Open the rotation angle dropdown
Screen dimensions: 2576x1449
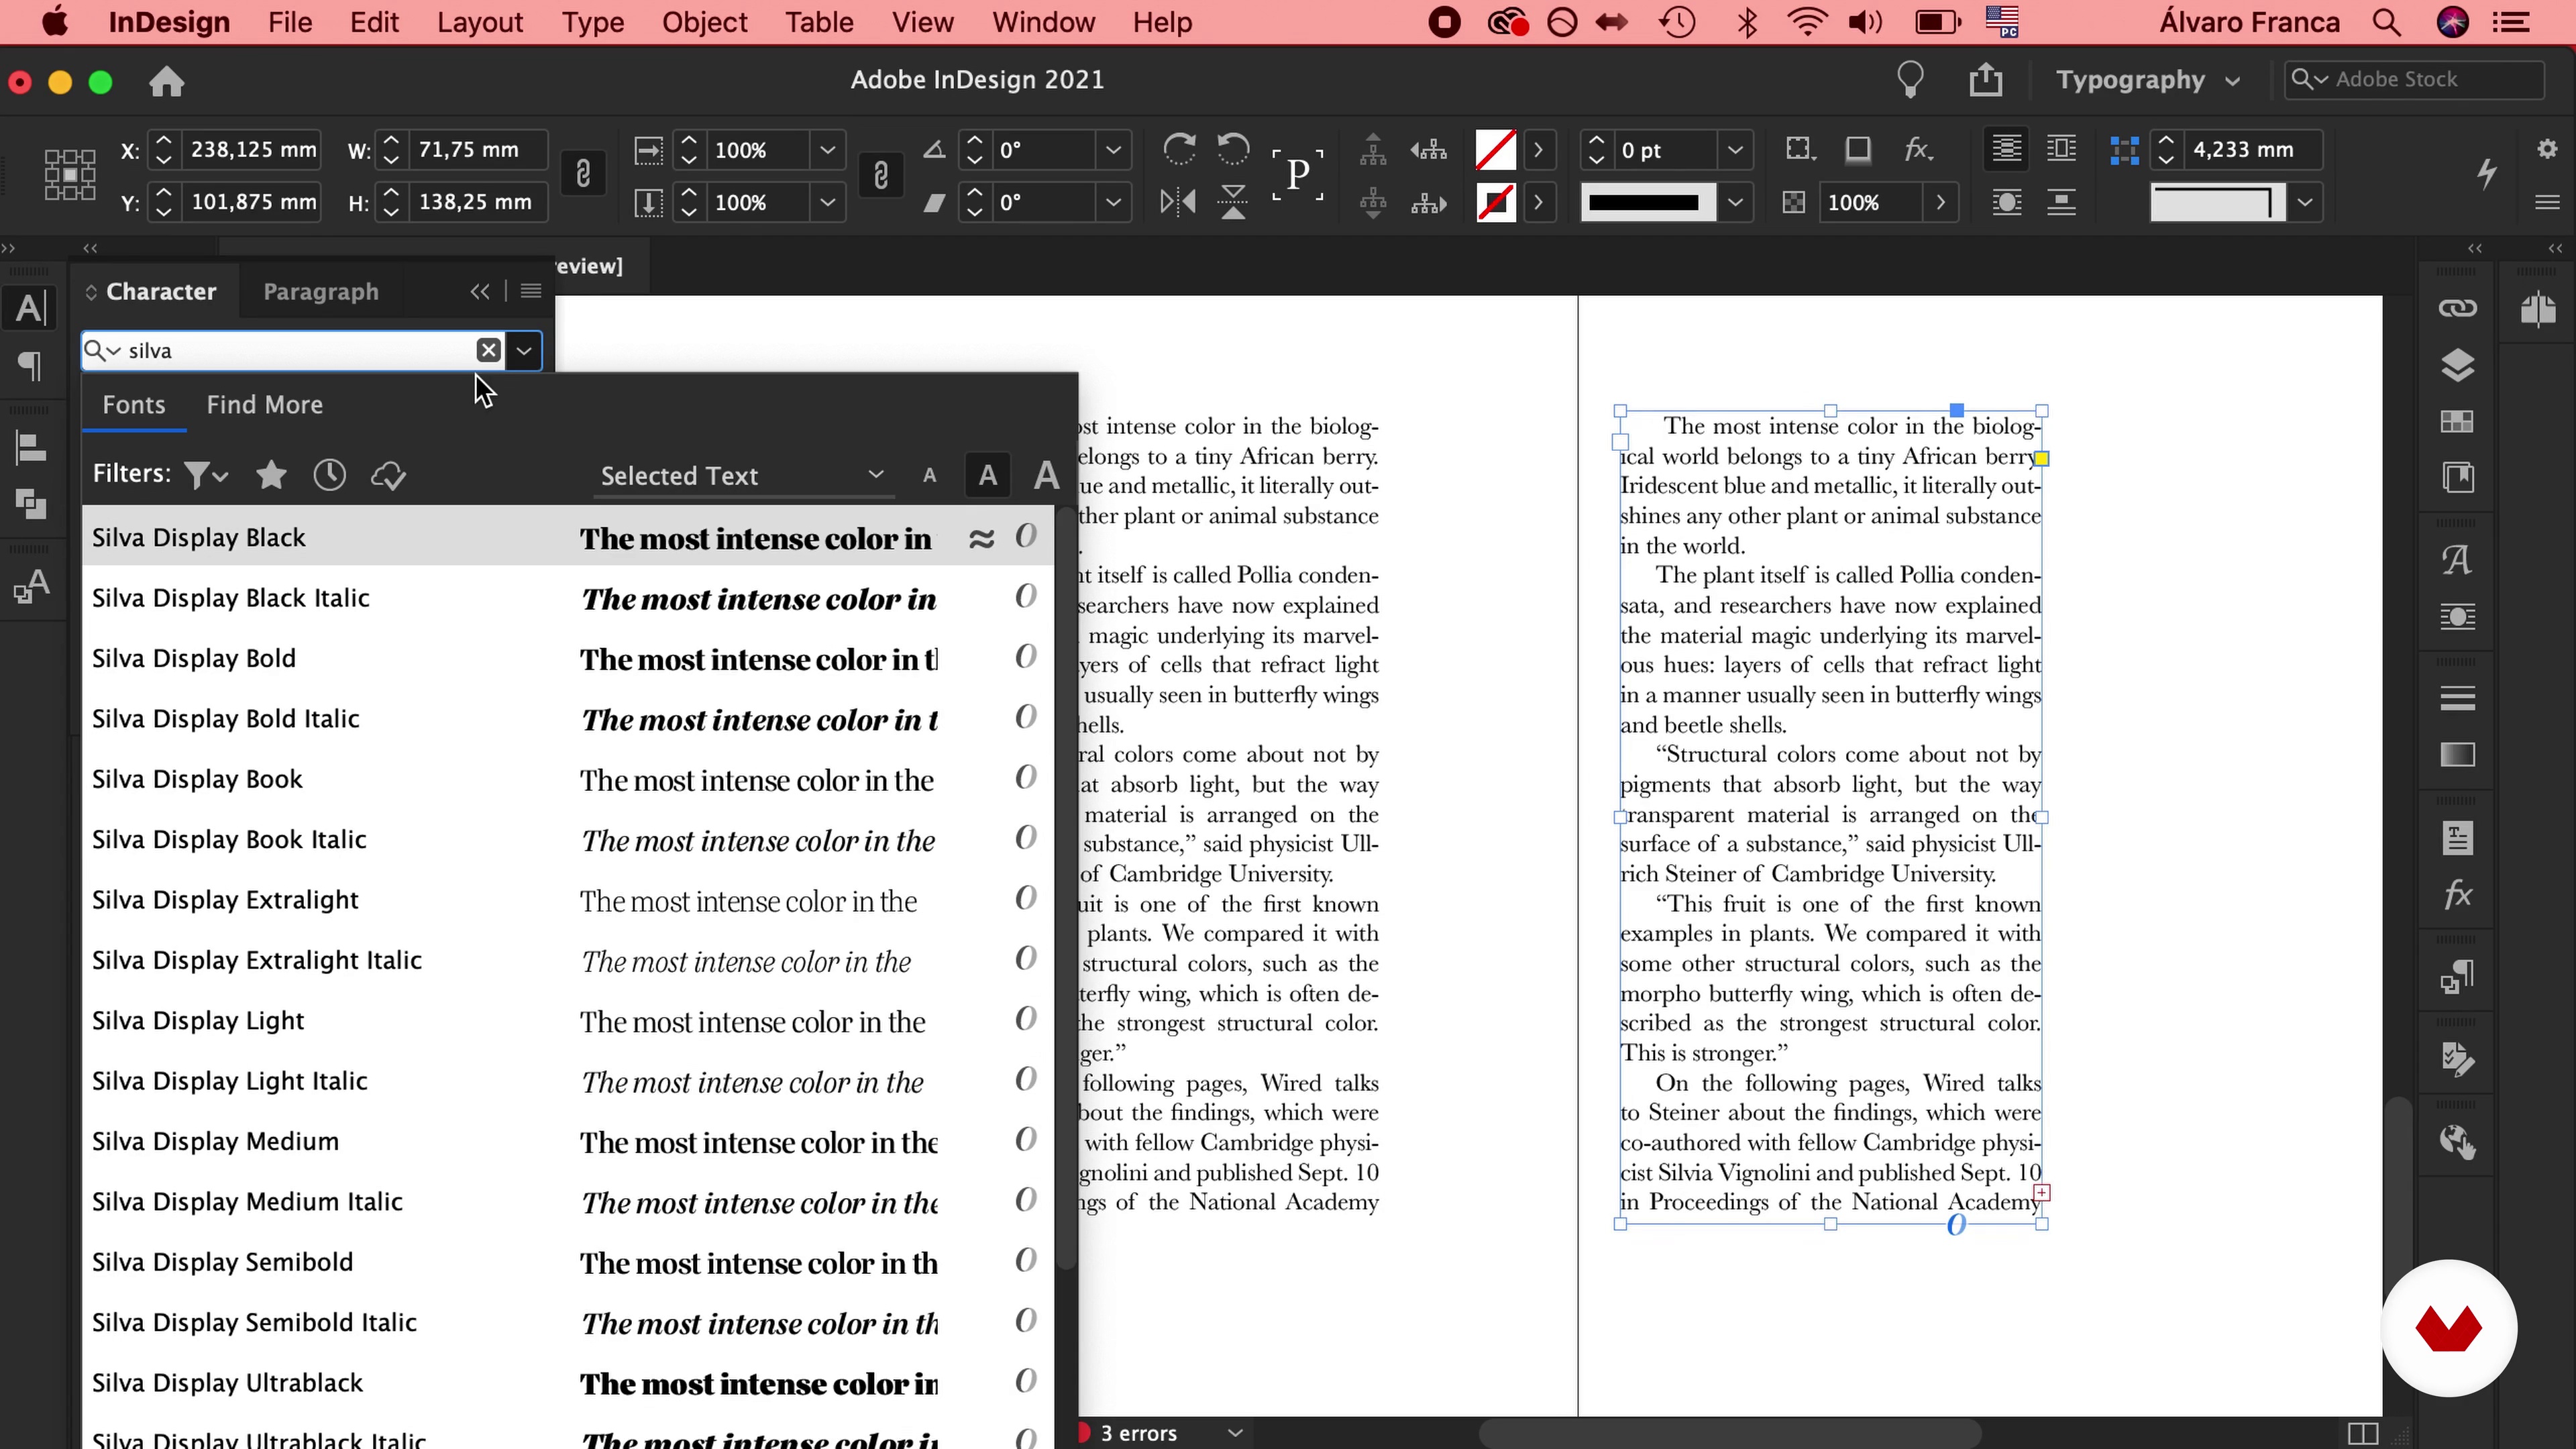(x=1113, y=150)
